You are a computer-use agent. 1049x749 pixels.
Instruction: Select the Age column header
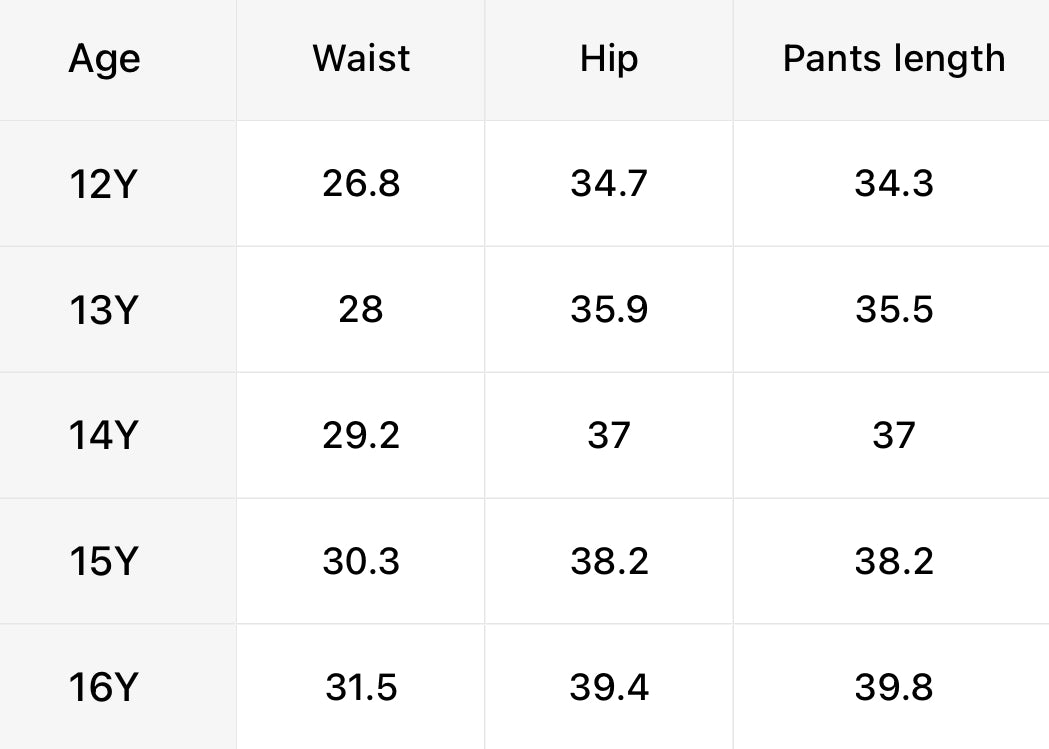click(104, 60)
